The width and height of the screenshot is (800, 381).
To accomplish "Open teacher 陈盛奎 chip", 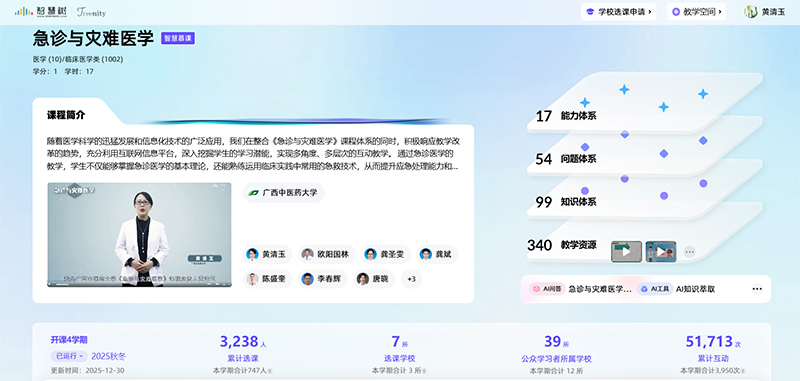I will tap(267, 279).
